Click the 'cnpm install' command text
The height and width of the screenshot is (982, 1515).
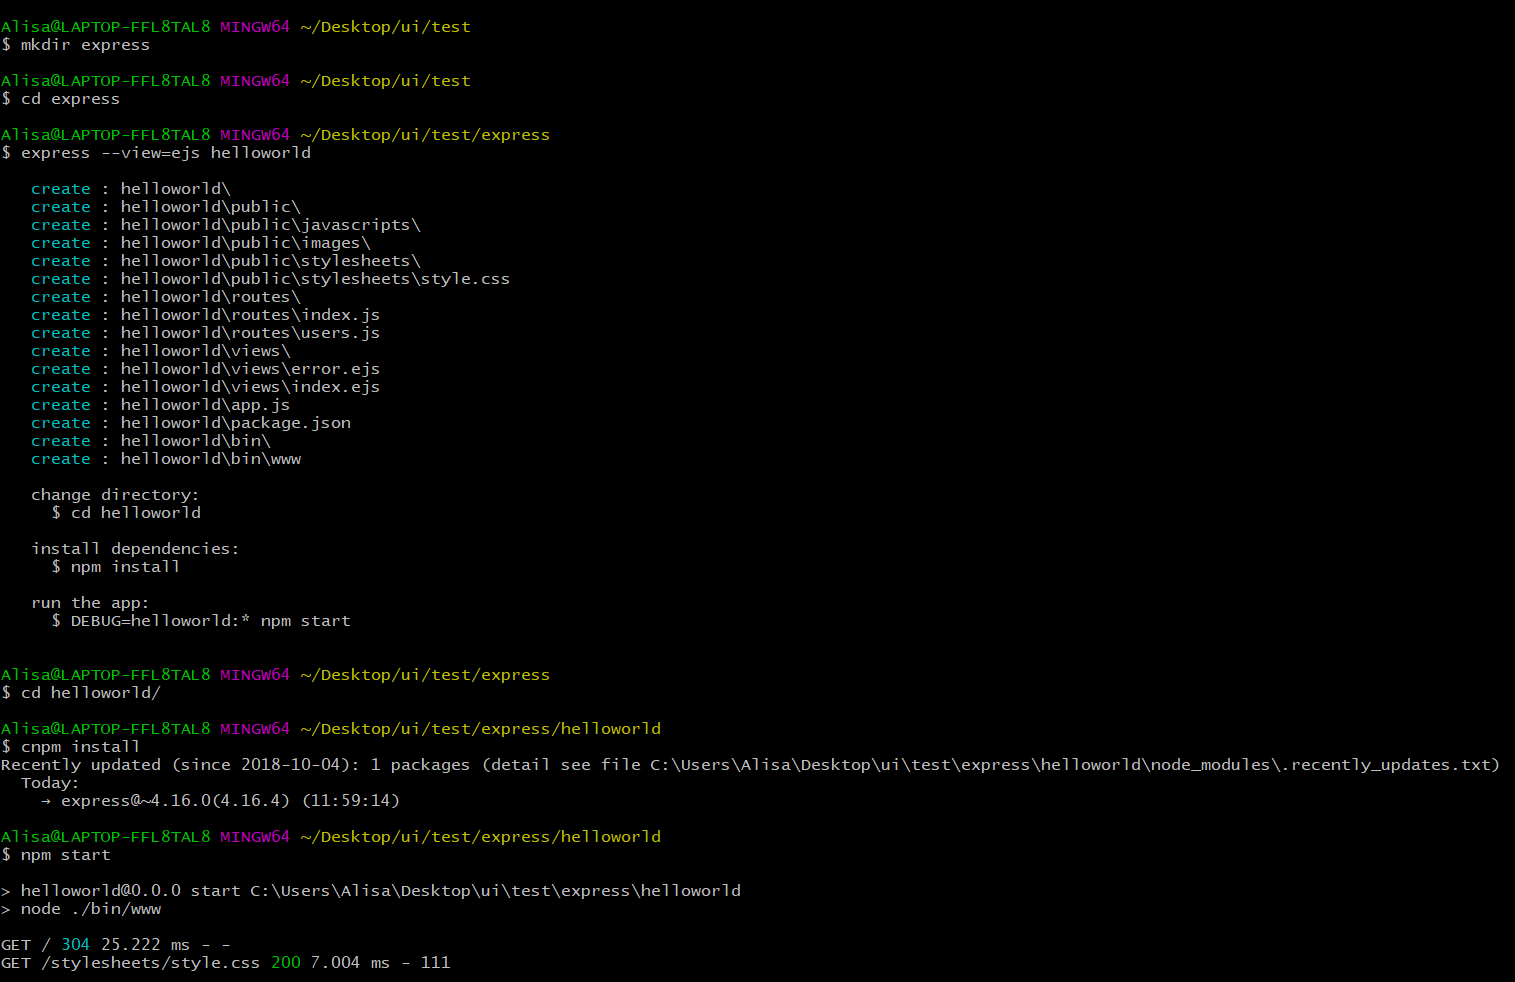point(80,747)
